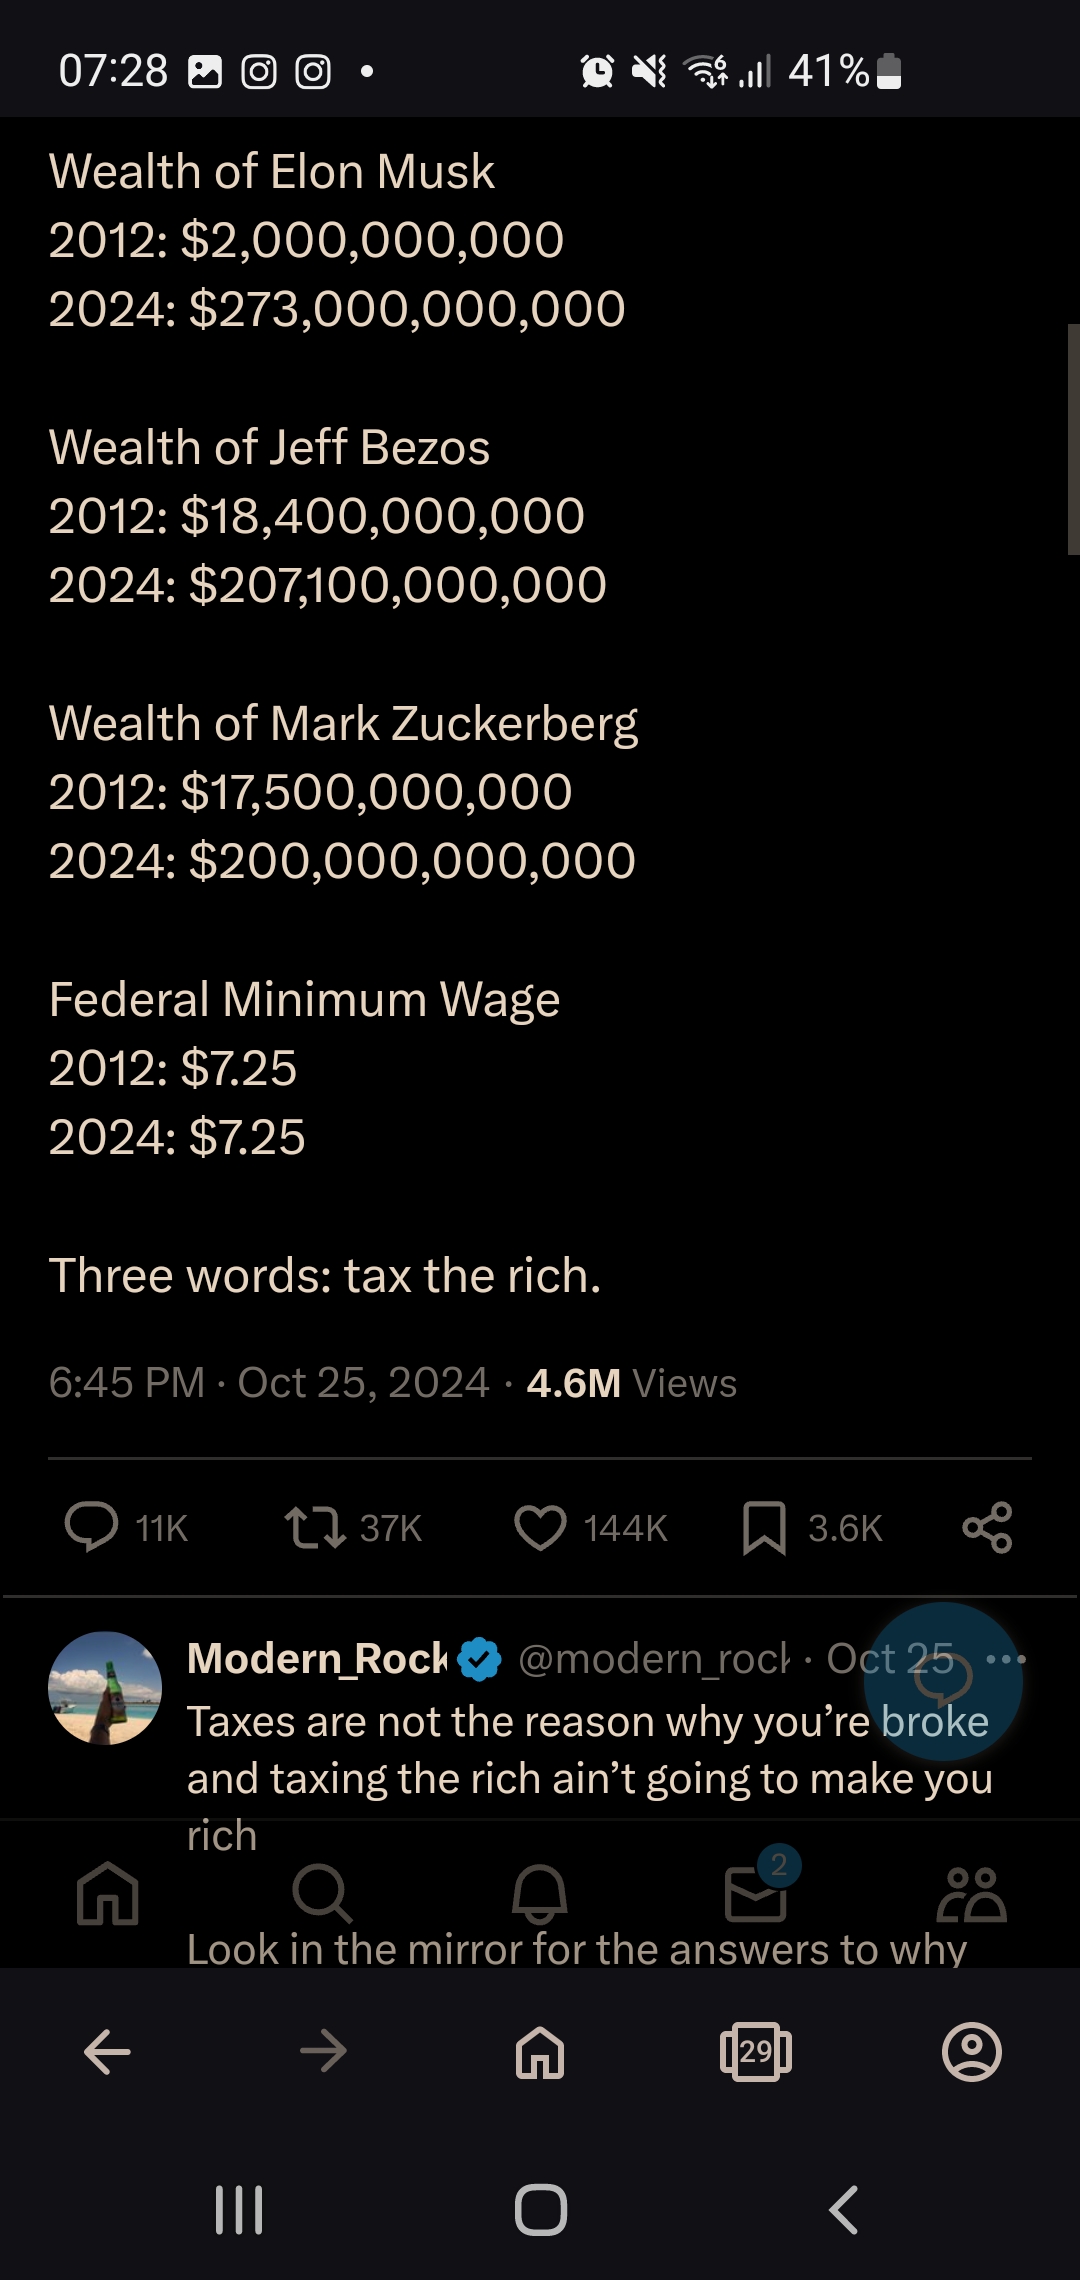Click the Modern_Rock username link
1080x2280 pixels.
click(x=317, y=1659)
